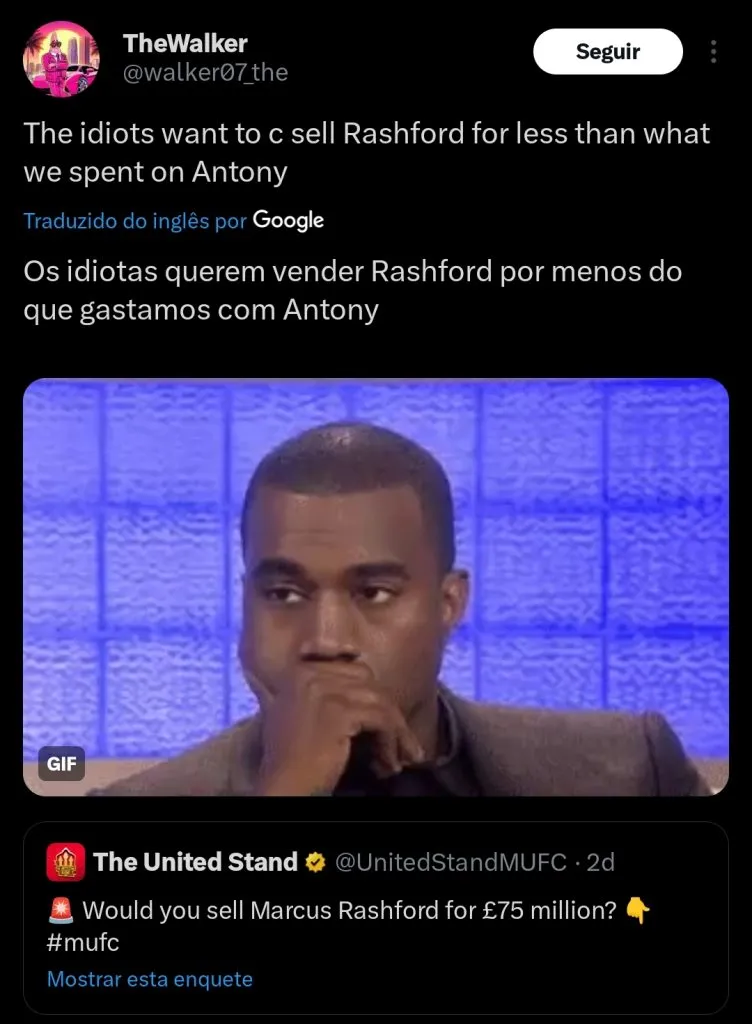
Task: Click the red siren emoji
Action: [x=61, y=910]
